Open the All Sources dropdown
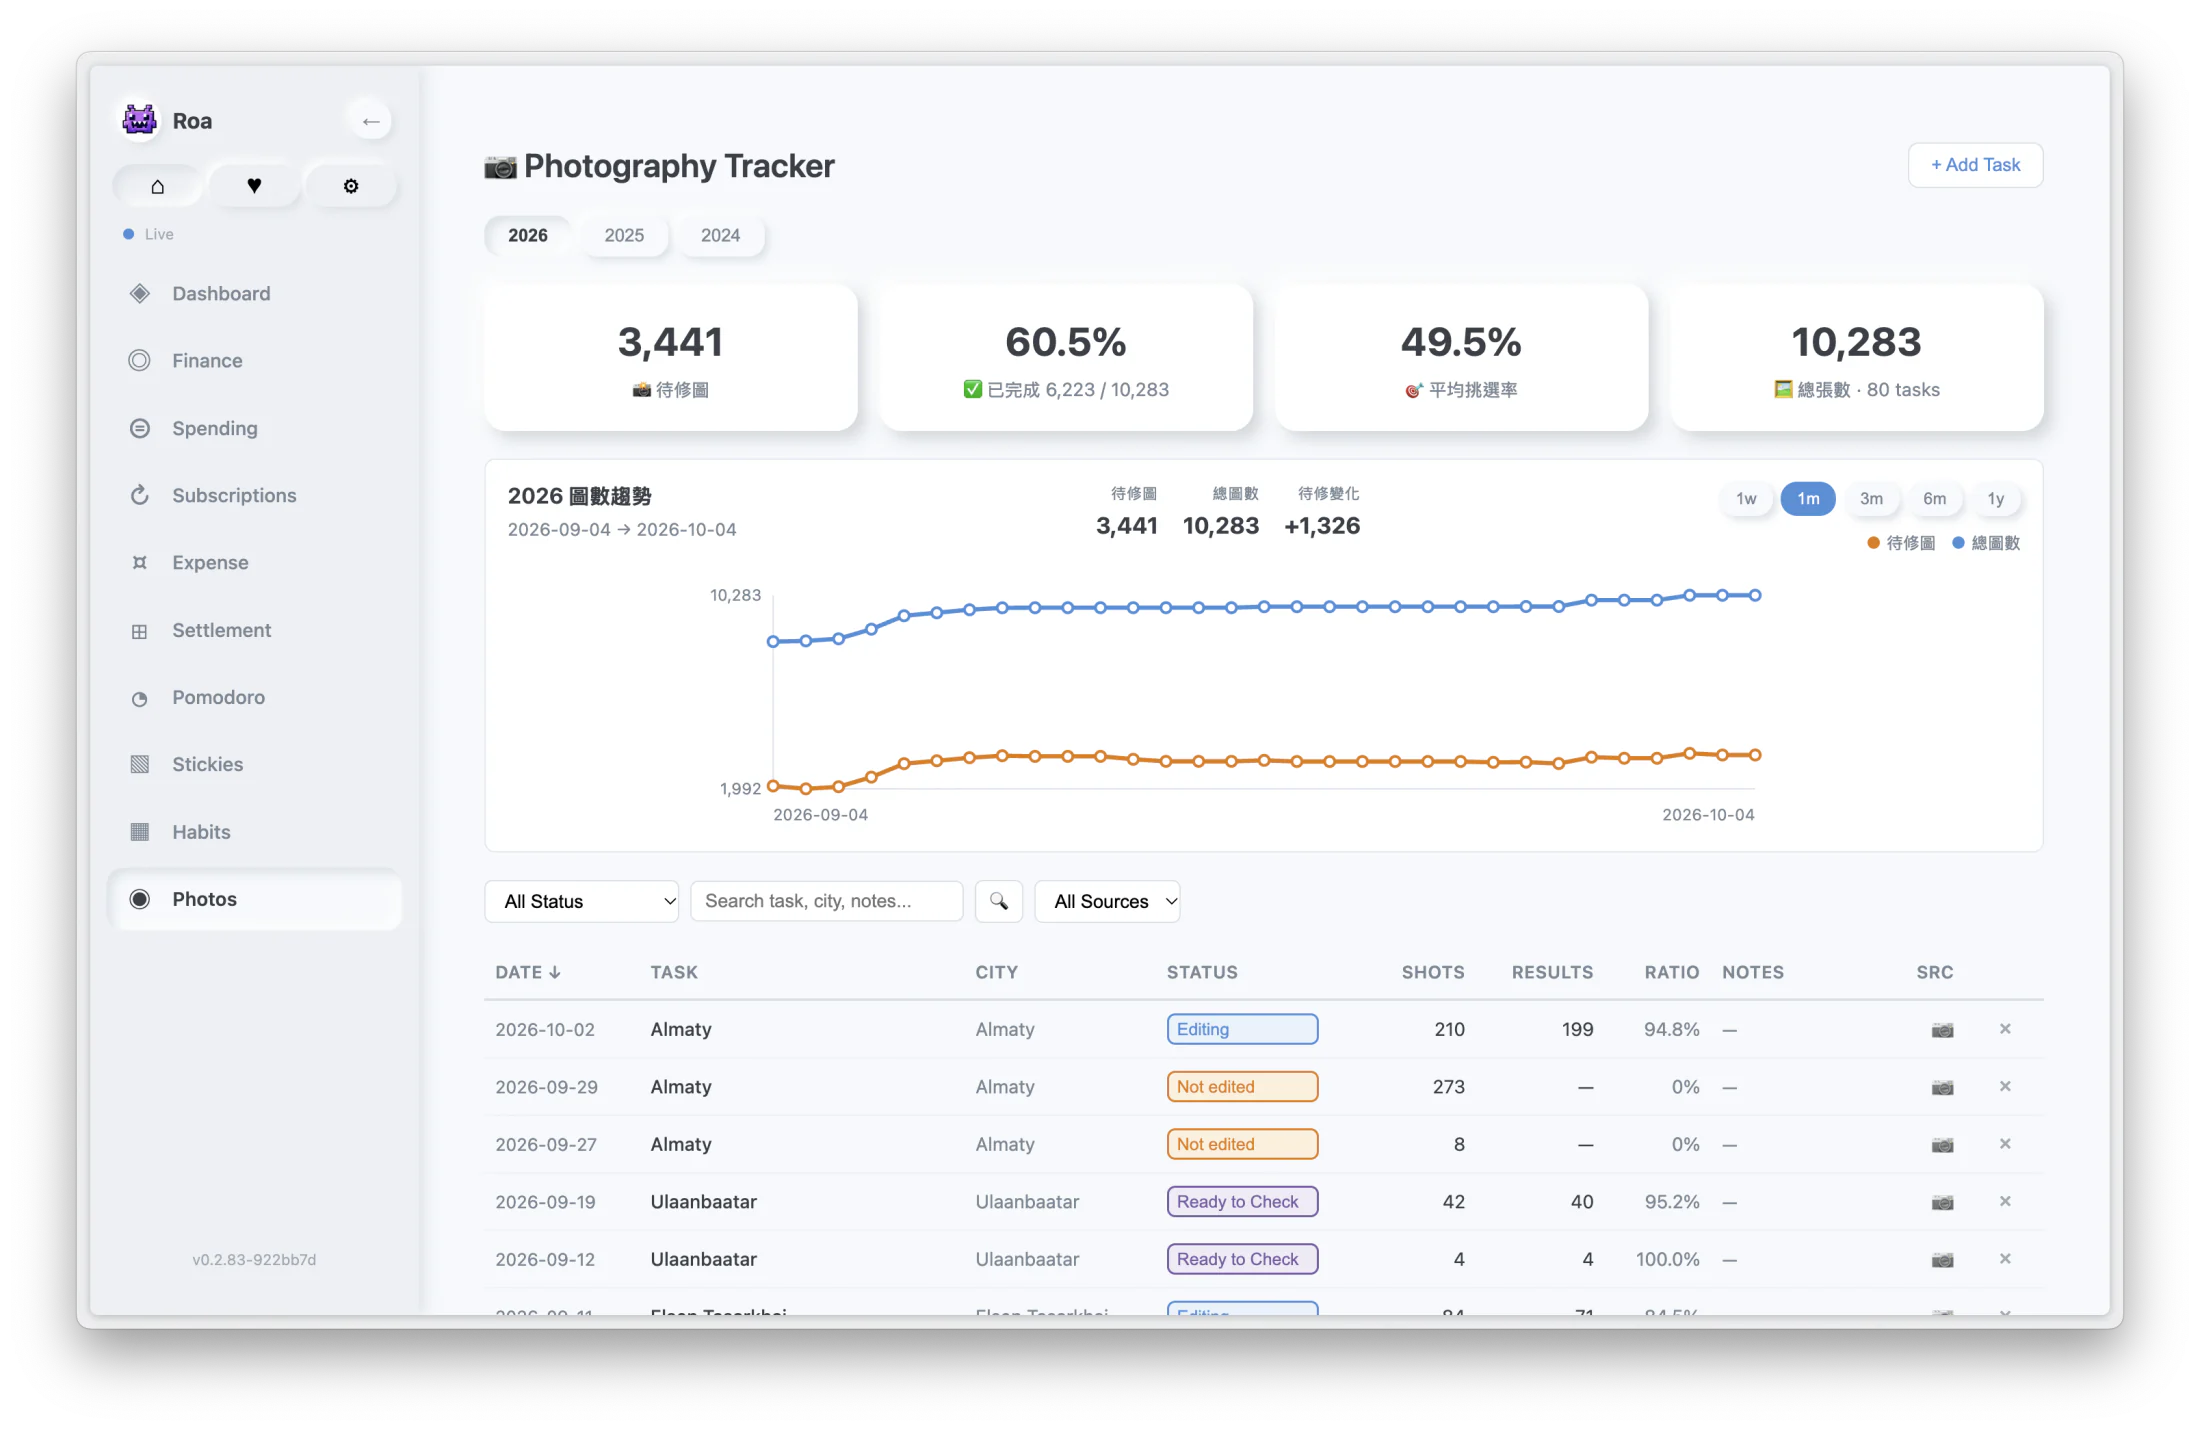Image resolution: width=2200 pixels, height=1430 pixels. coord(1107,901)
